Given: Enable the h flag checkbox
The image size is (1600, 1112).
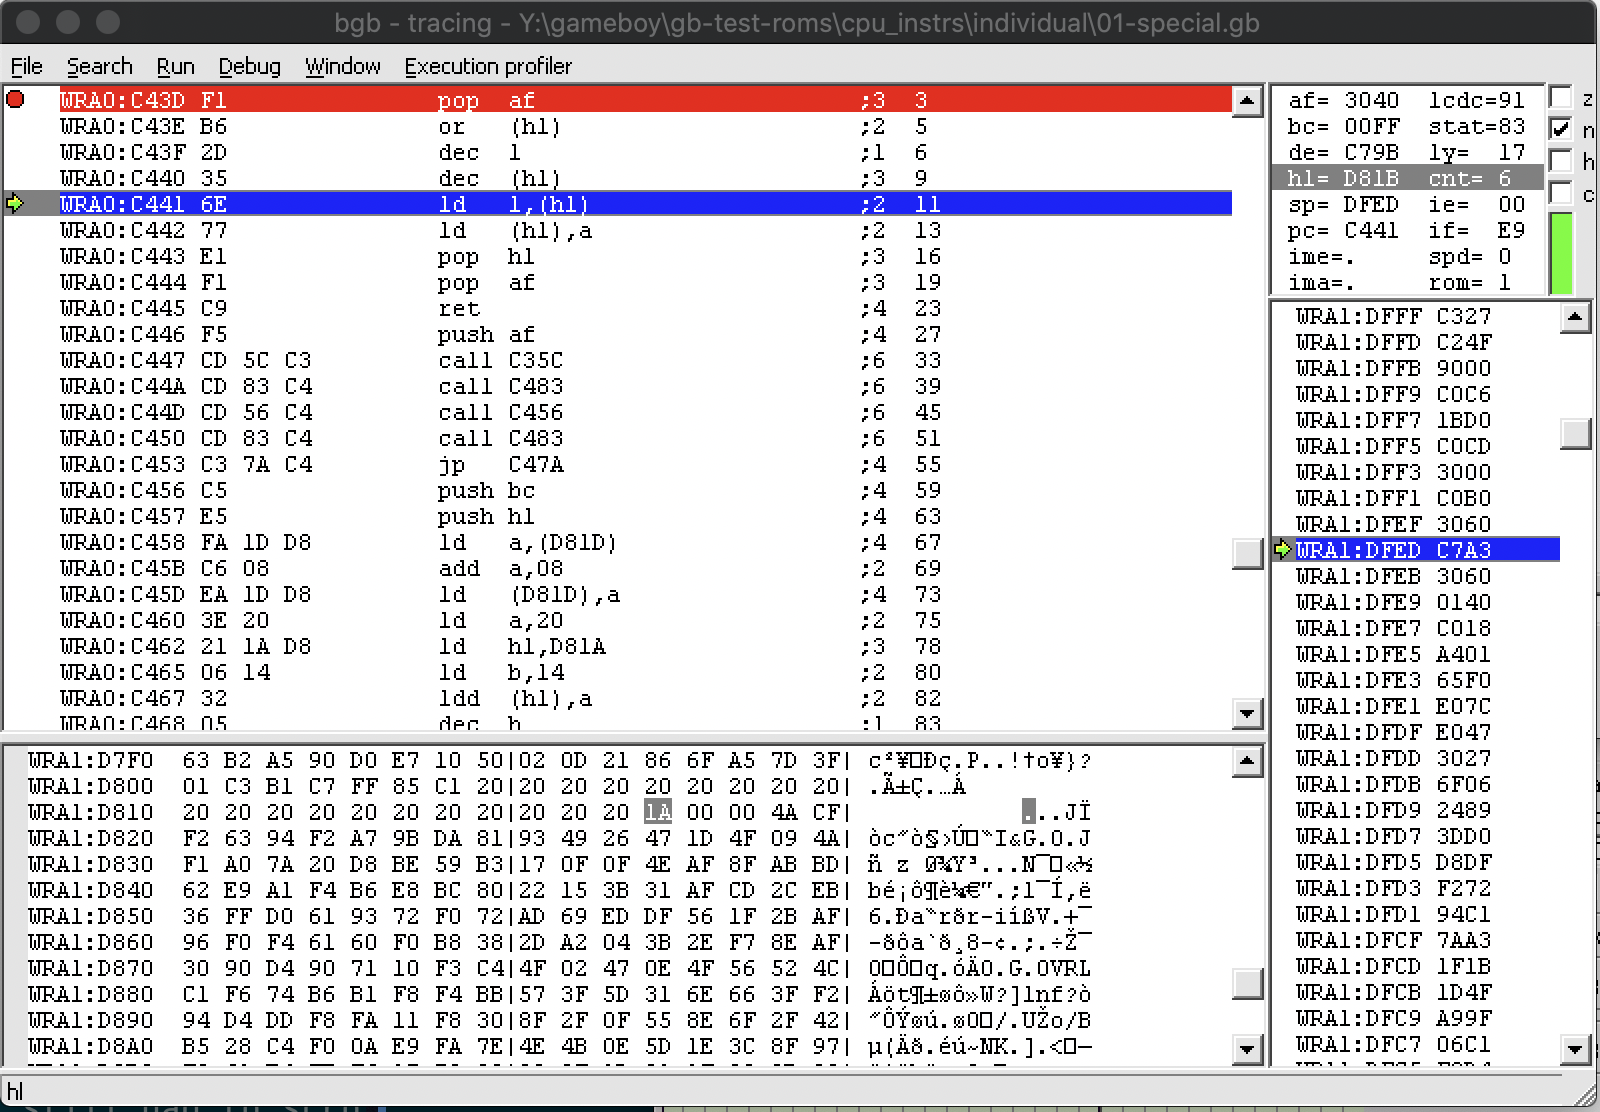Looking at the screenshot, I should pos(1560,161).
